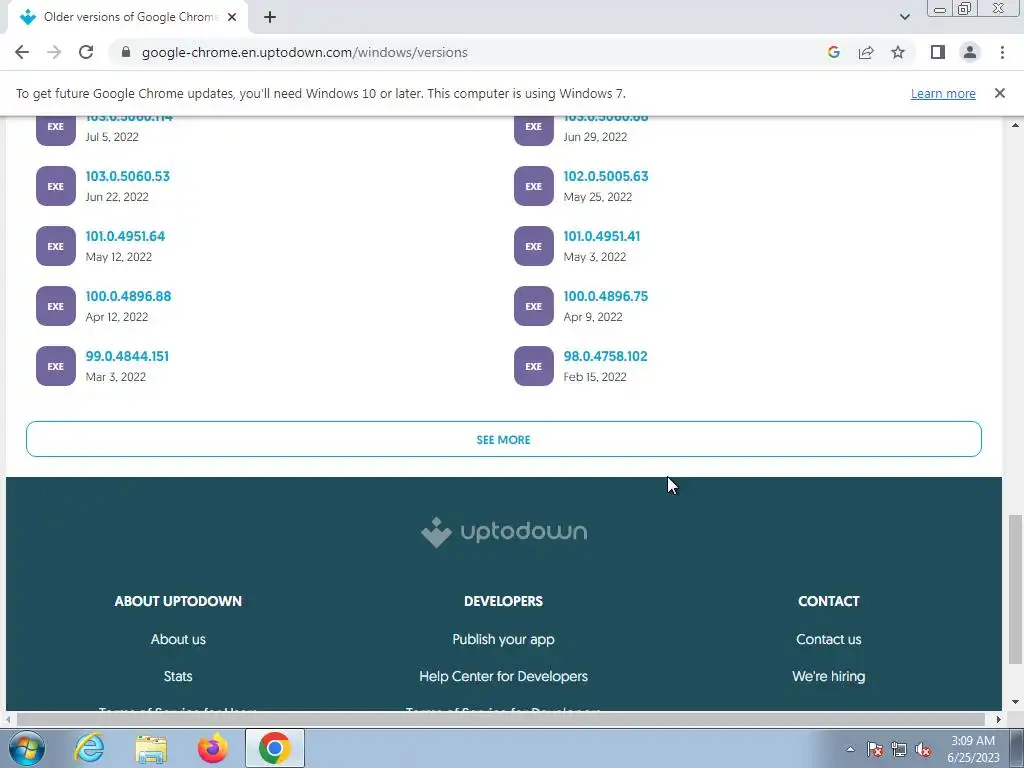Click the horizontal scrollbar right arrow
The width and height of the screenshot is (1024, 768).
click(x=998, y=719)
